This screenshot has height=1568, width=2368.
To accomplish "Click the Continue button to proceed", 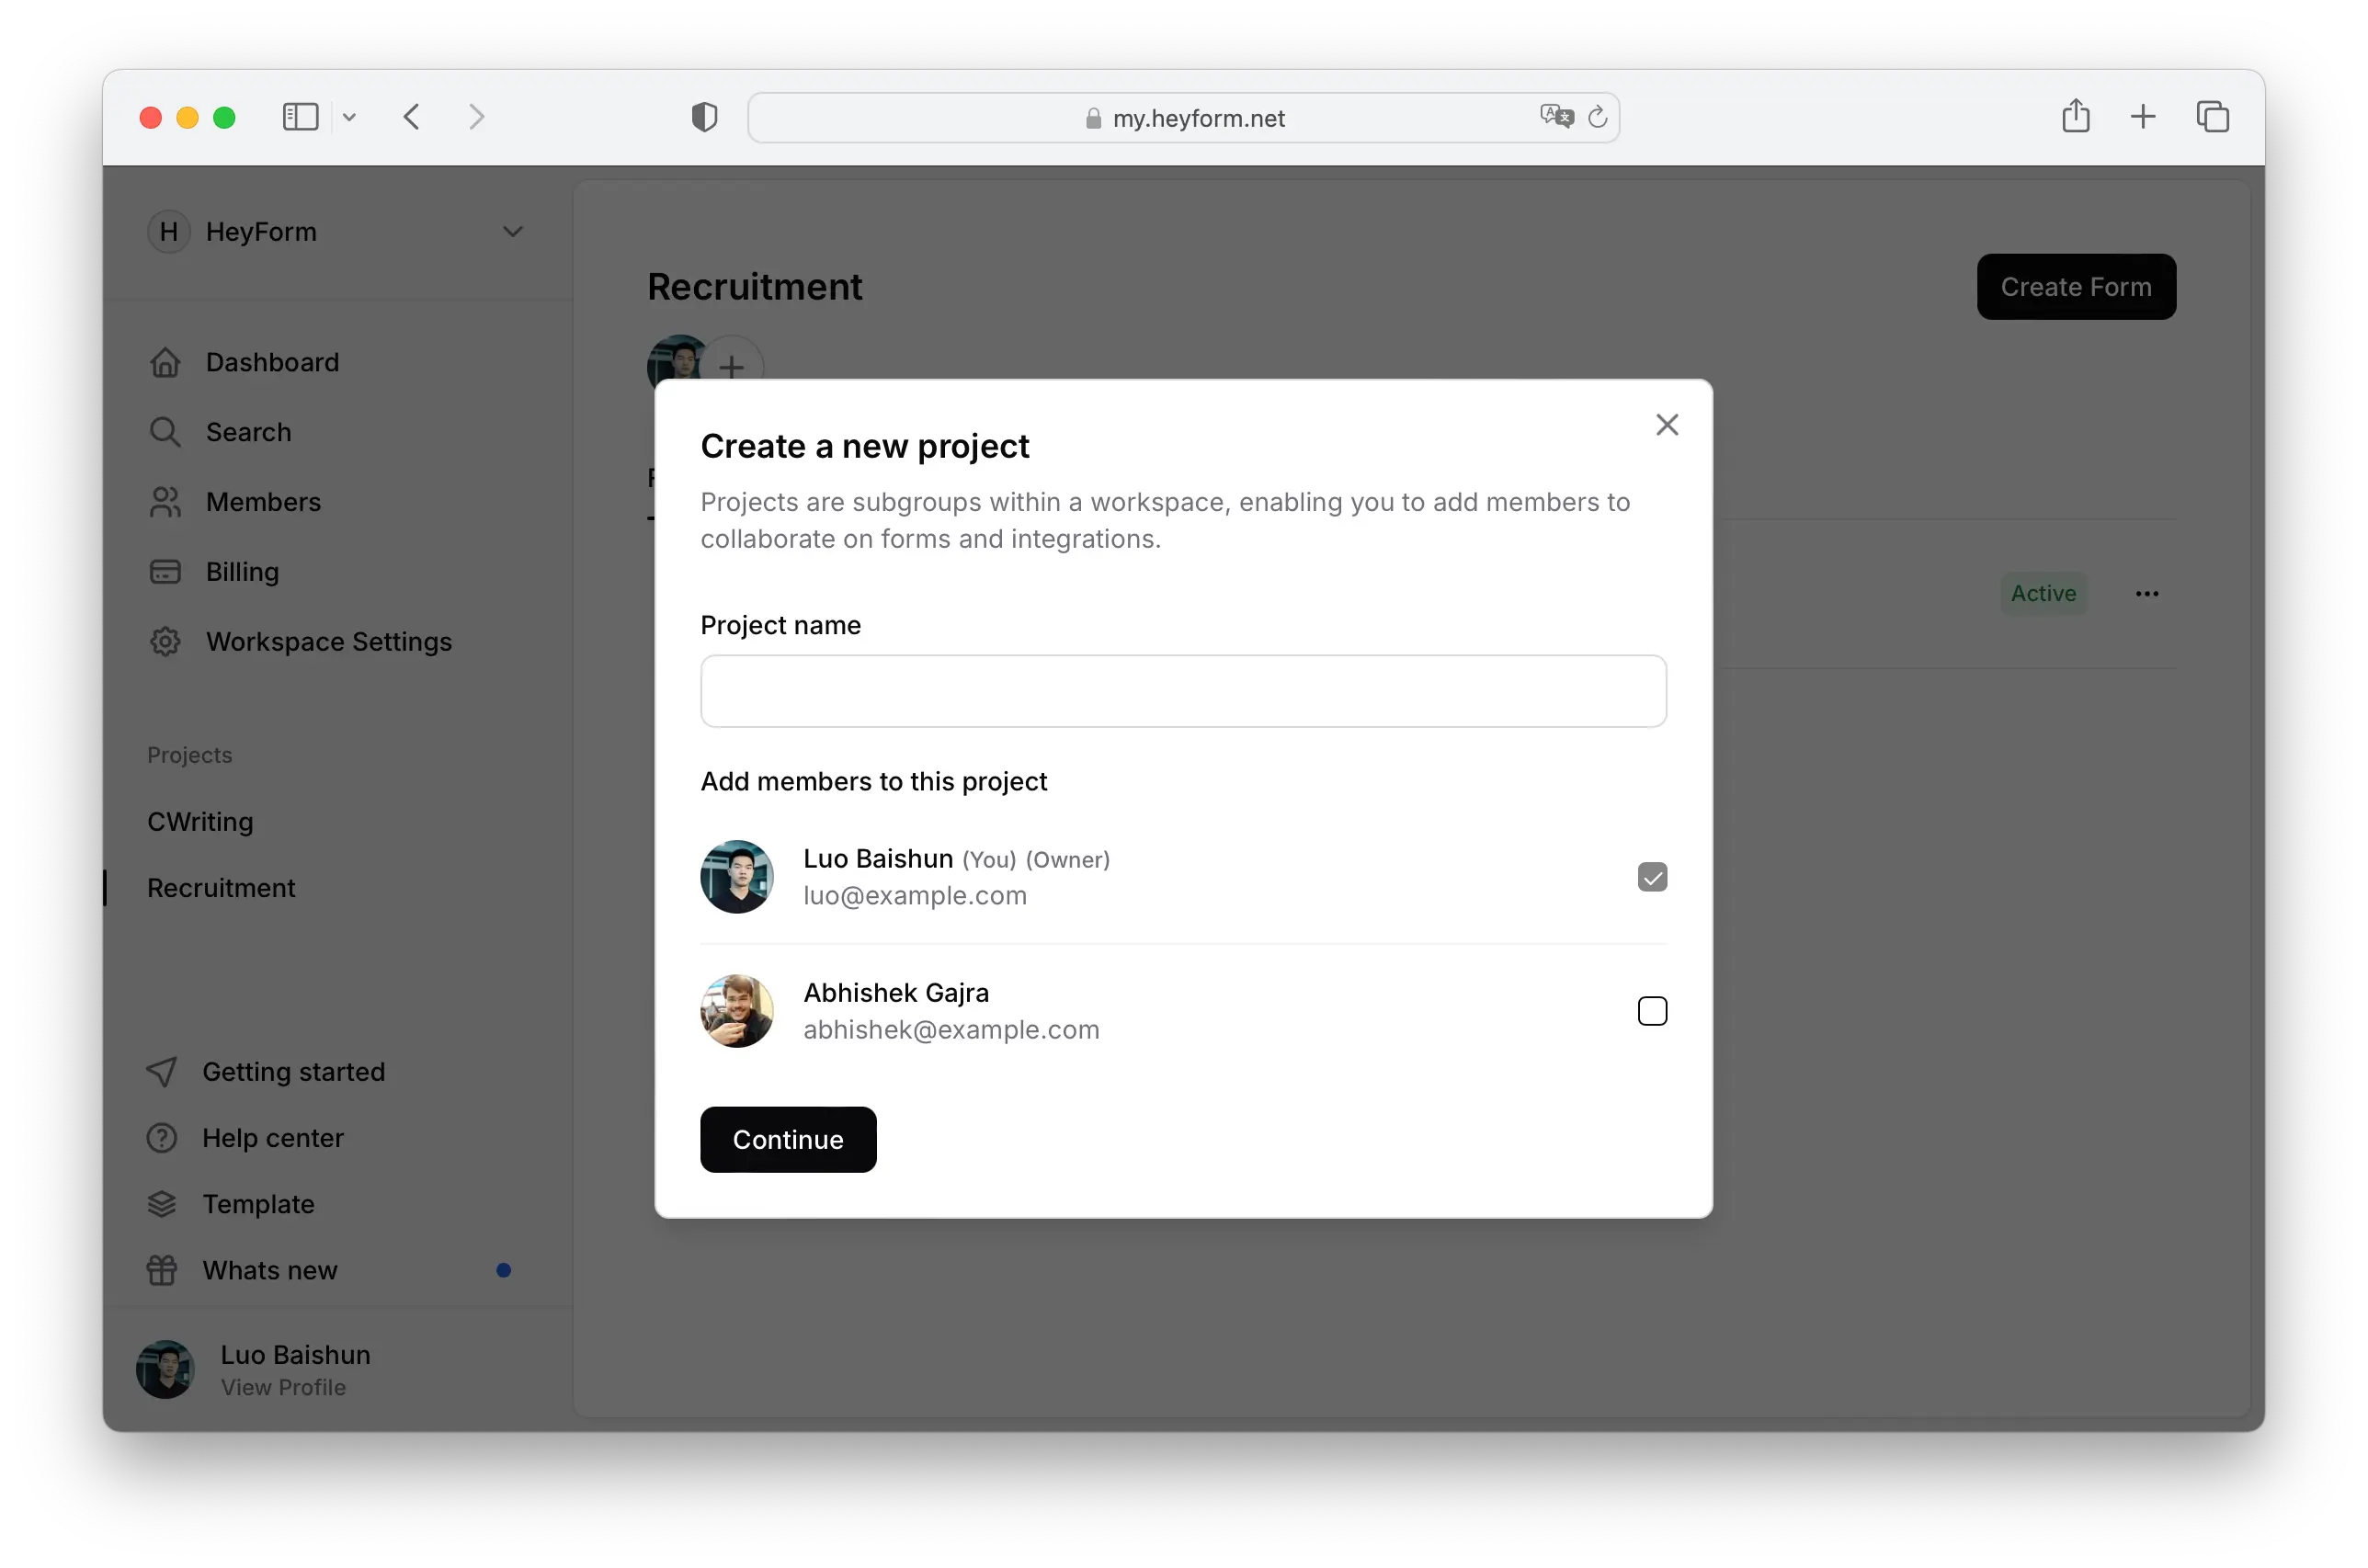I will (788, 1140).
